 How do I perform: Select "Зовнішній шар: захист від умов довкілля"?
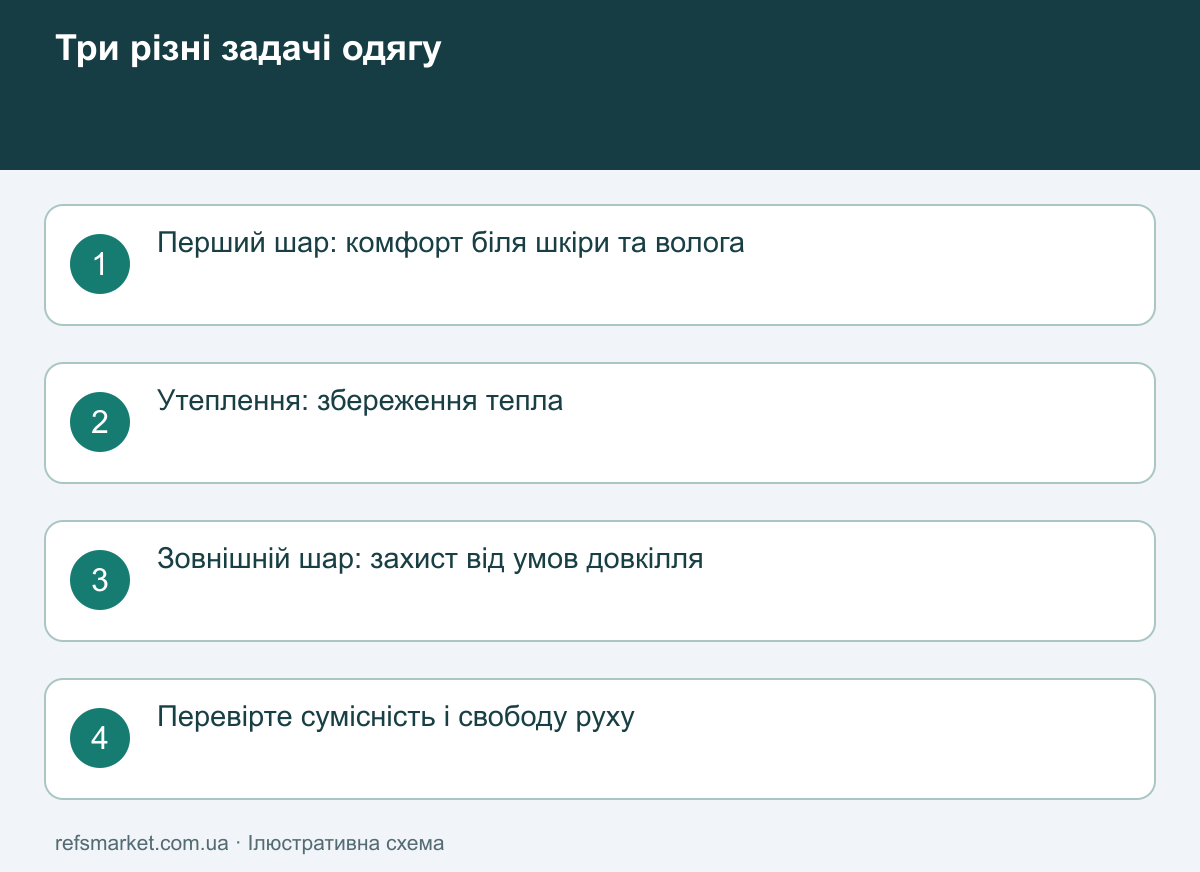430,559
